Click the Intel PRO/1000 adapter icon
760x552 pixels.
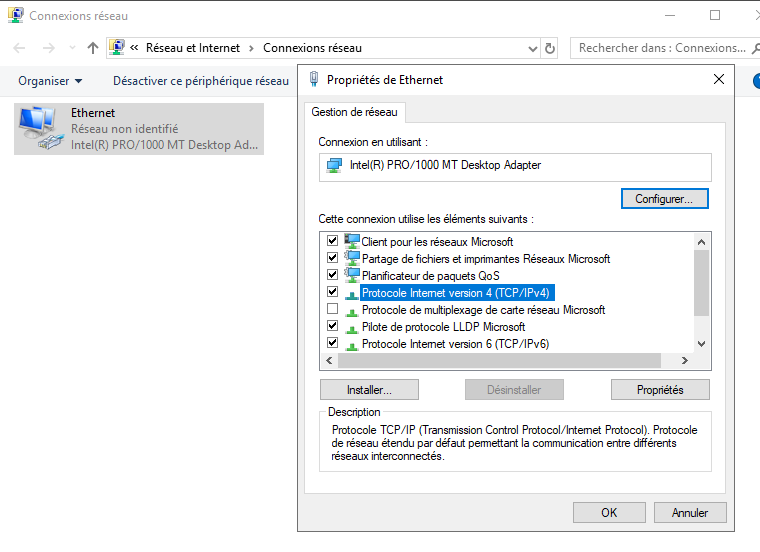click(335, 165)
